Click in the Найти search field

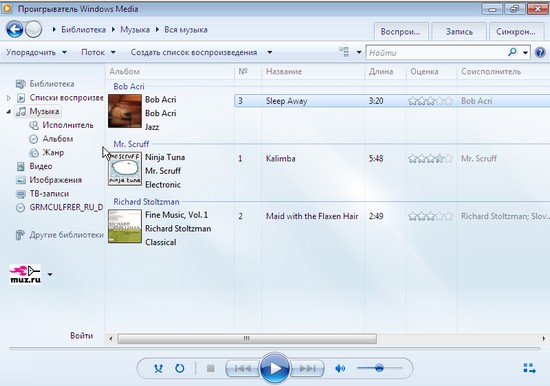[x=436, y=53]
